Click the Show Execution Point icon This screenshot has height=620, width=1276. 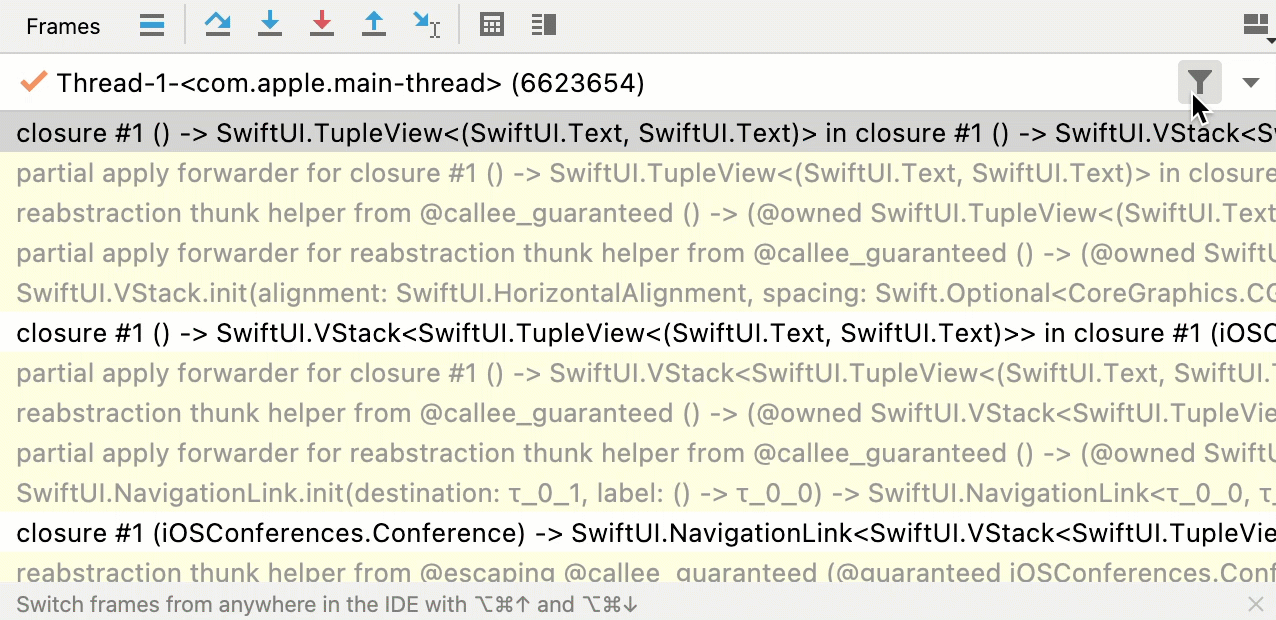(x=152, y=25)
